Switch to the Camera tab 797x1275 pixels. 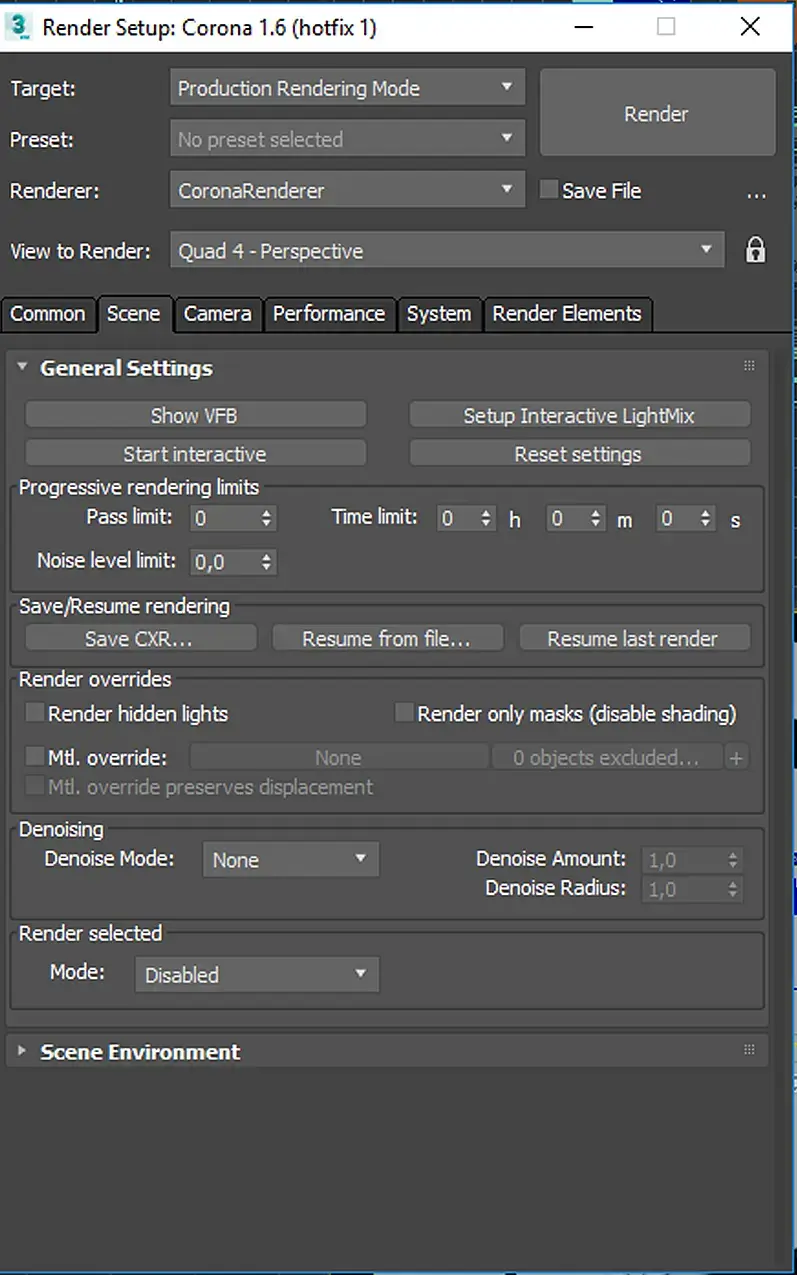217,314
